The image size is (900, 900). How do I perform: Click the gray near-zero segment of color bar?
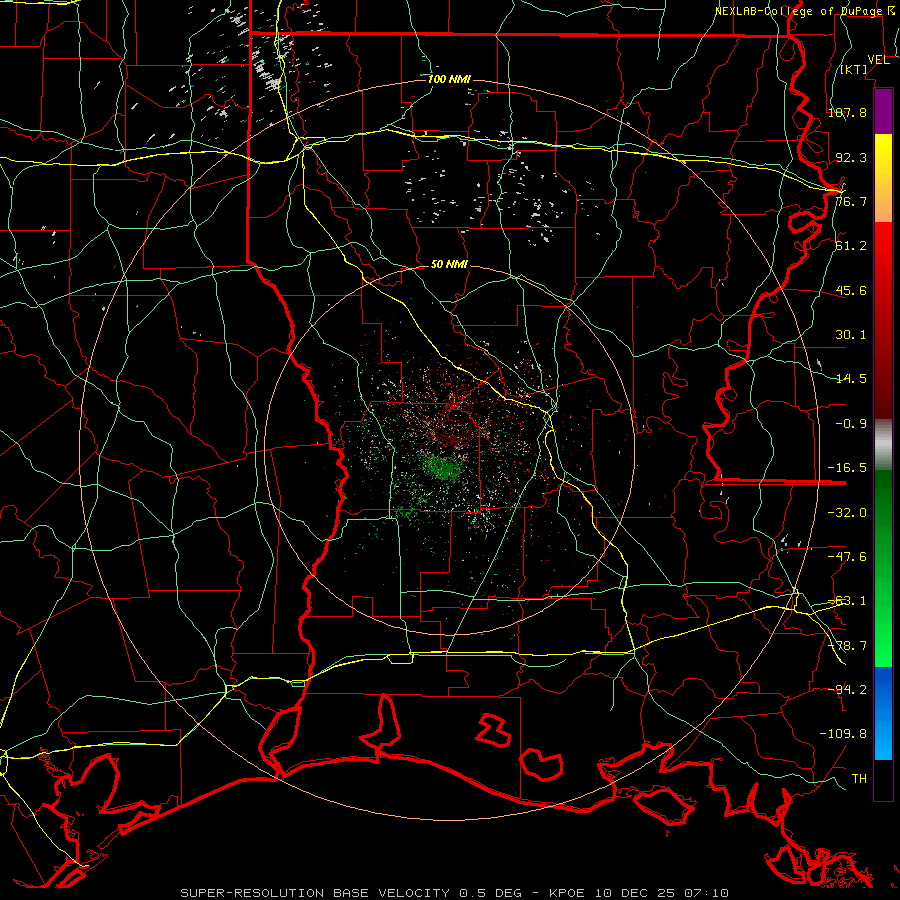[x=883, y=444]
